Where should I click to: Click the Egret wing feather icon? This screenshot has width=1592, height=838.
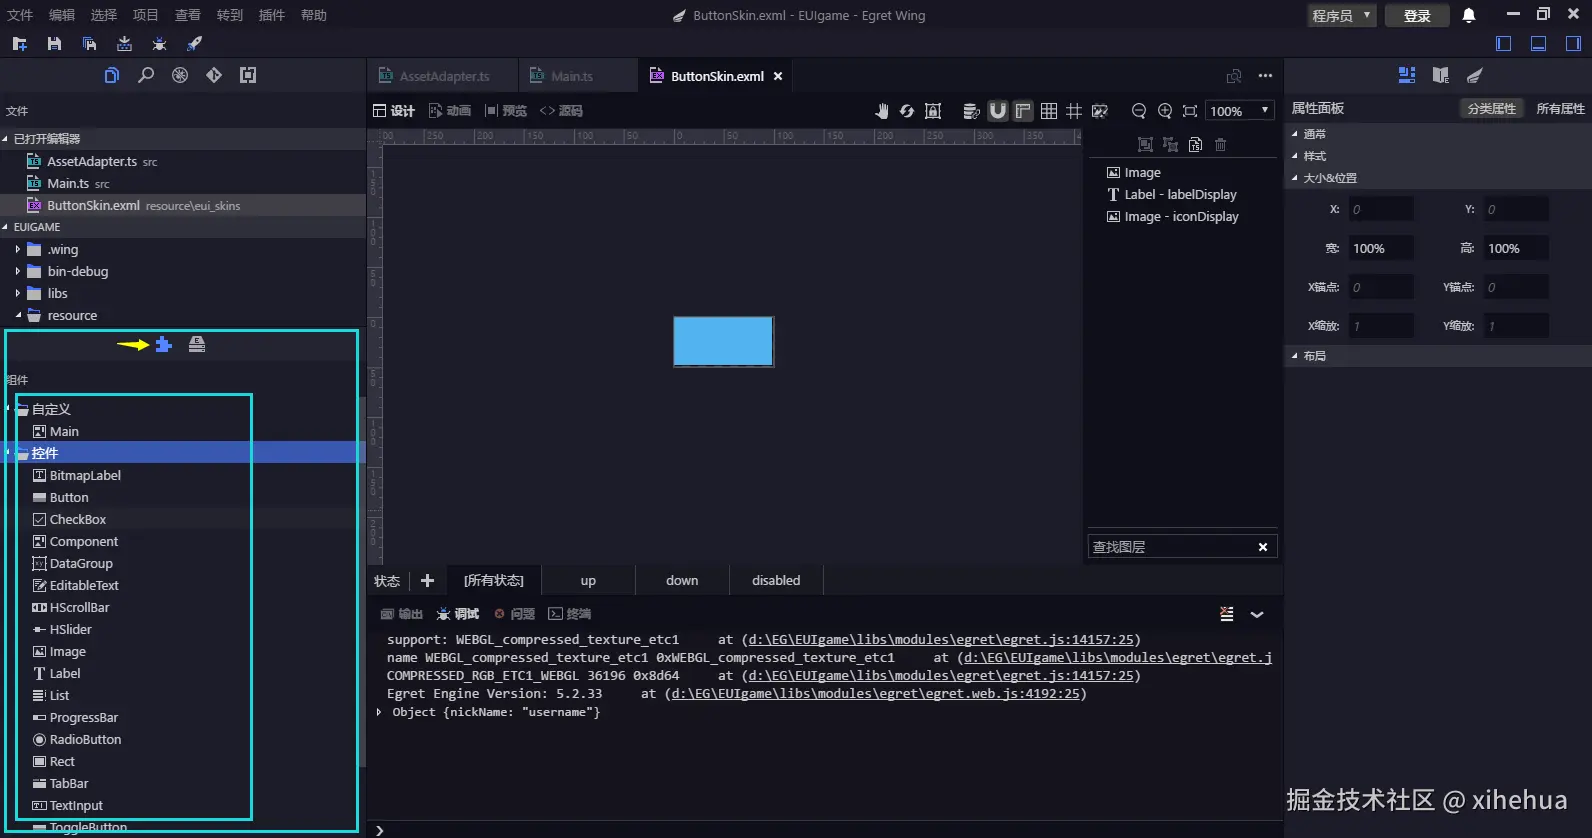pyautogui.click(x=1475, y=75)
